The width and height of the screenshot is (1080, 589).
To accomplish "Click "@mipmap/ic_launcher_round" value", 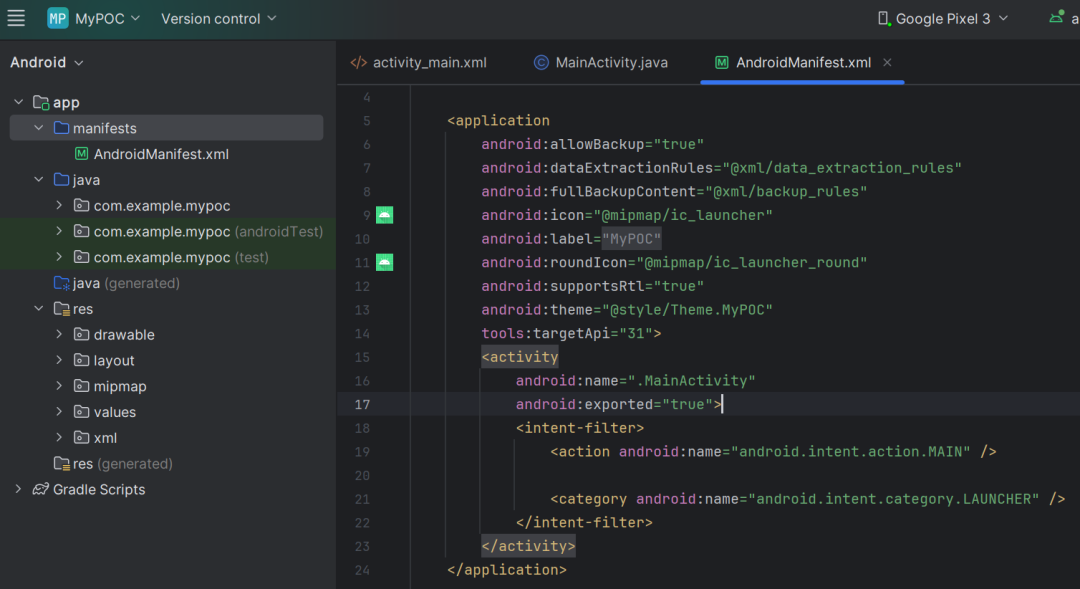I will (751, 262).
